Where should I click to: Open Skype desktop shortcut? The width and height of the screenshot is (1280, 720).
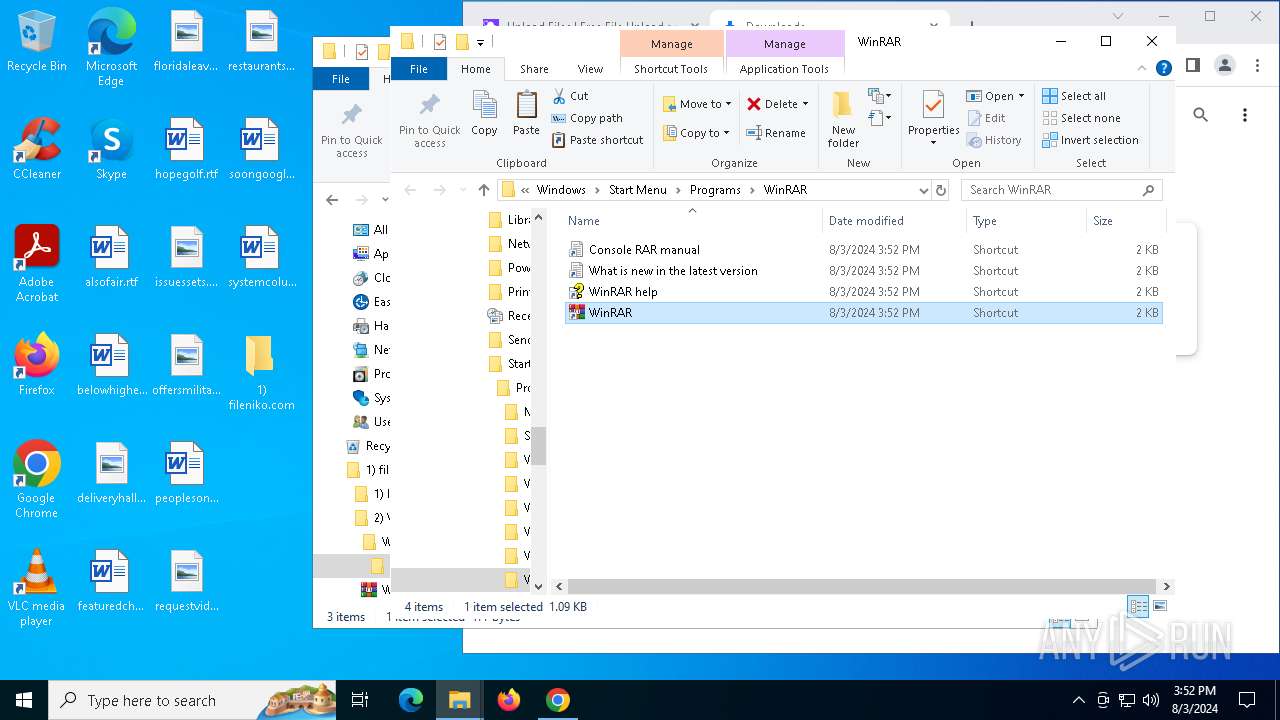111,149
